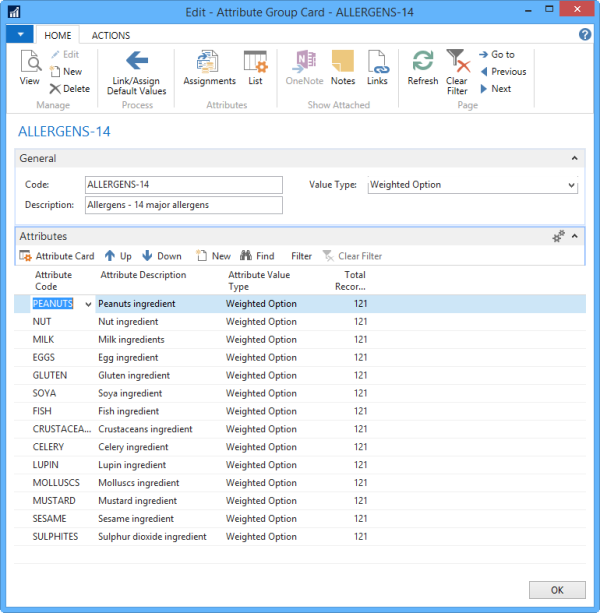
Task: Expand the PEANUTS attribute code dropdown
Action: click(x=89, y=304)
